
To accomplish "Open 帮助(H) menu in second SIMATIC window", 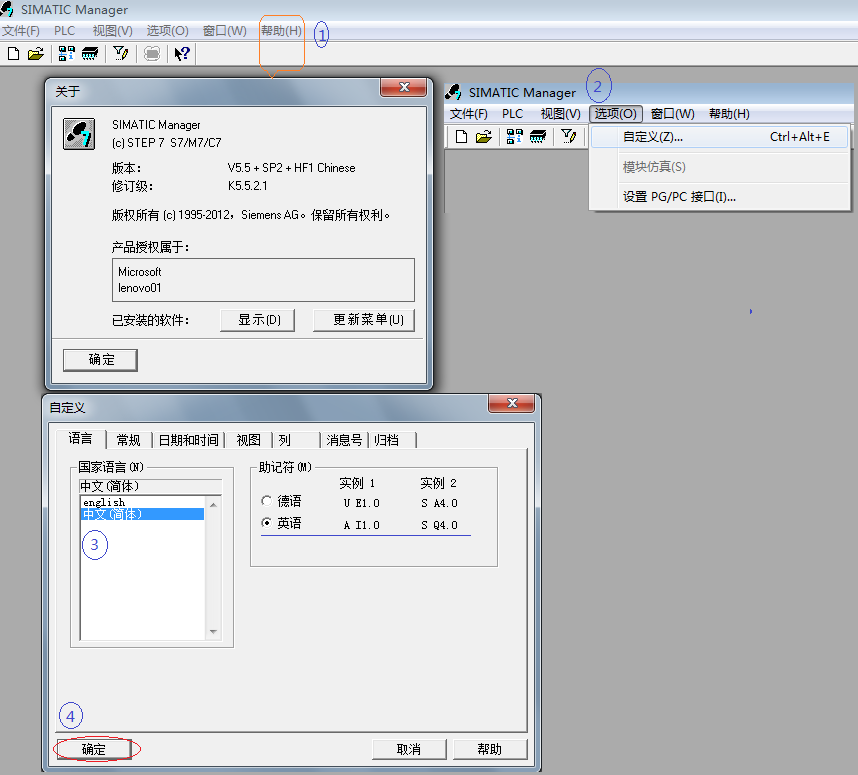I will click(729, 114).
